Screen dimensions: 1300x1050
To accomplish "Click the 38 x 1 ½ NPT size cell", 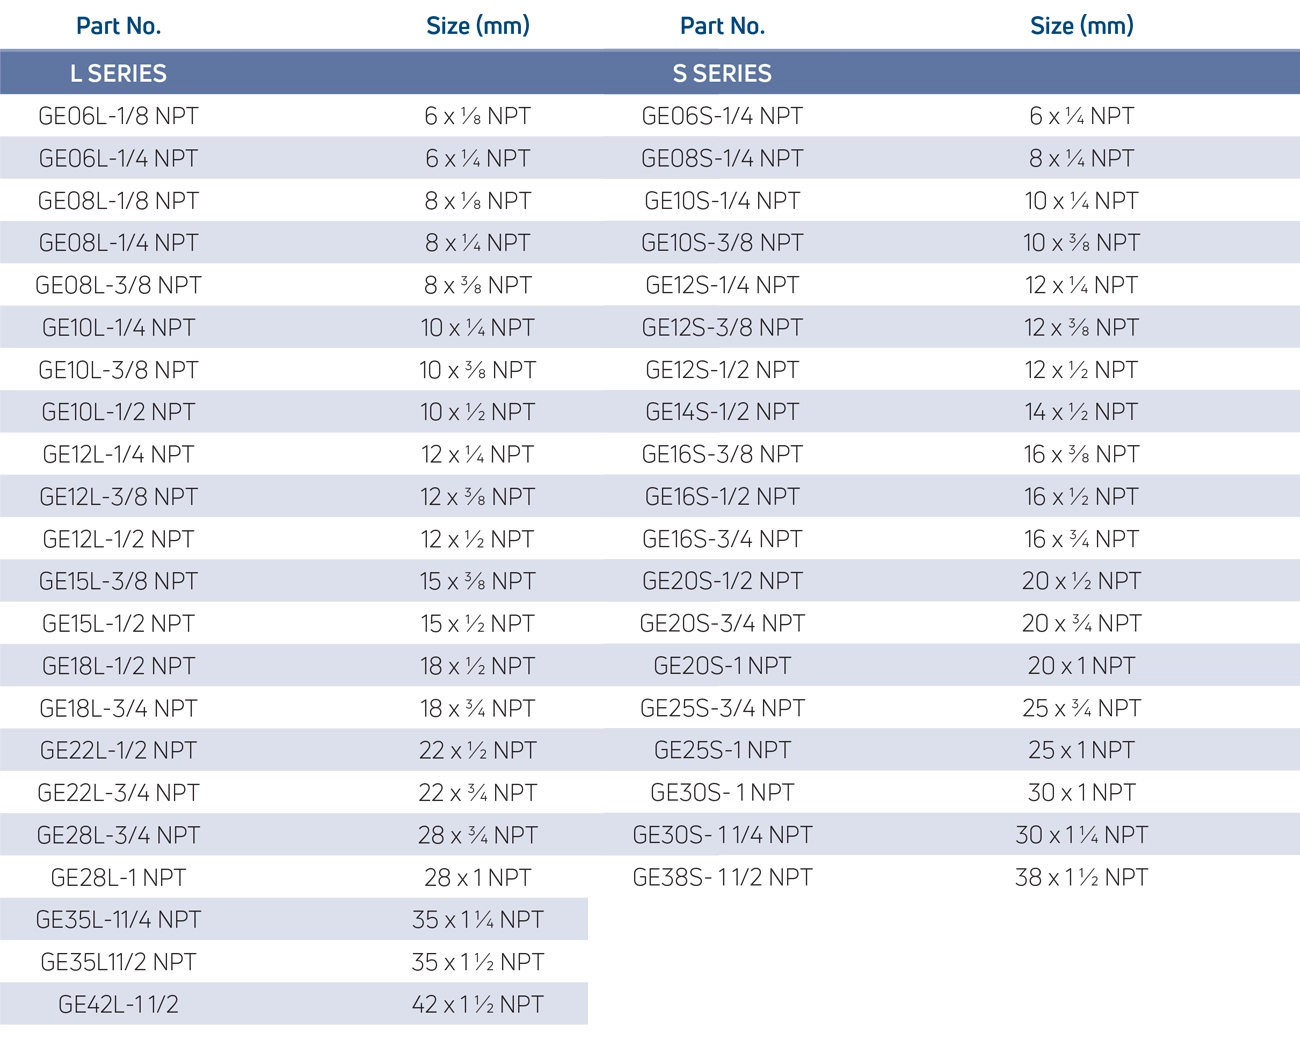I will coord(1081,878).
